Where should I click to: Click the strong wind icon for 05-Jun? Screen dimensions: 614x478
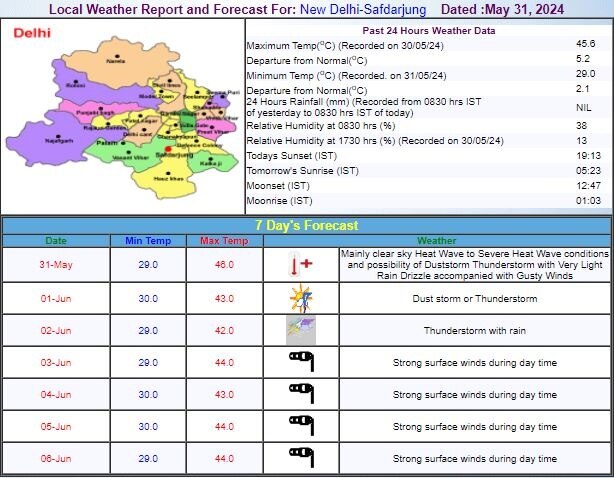pos(299,426)
